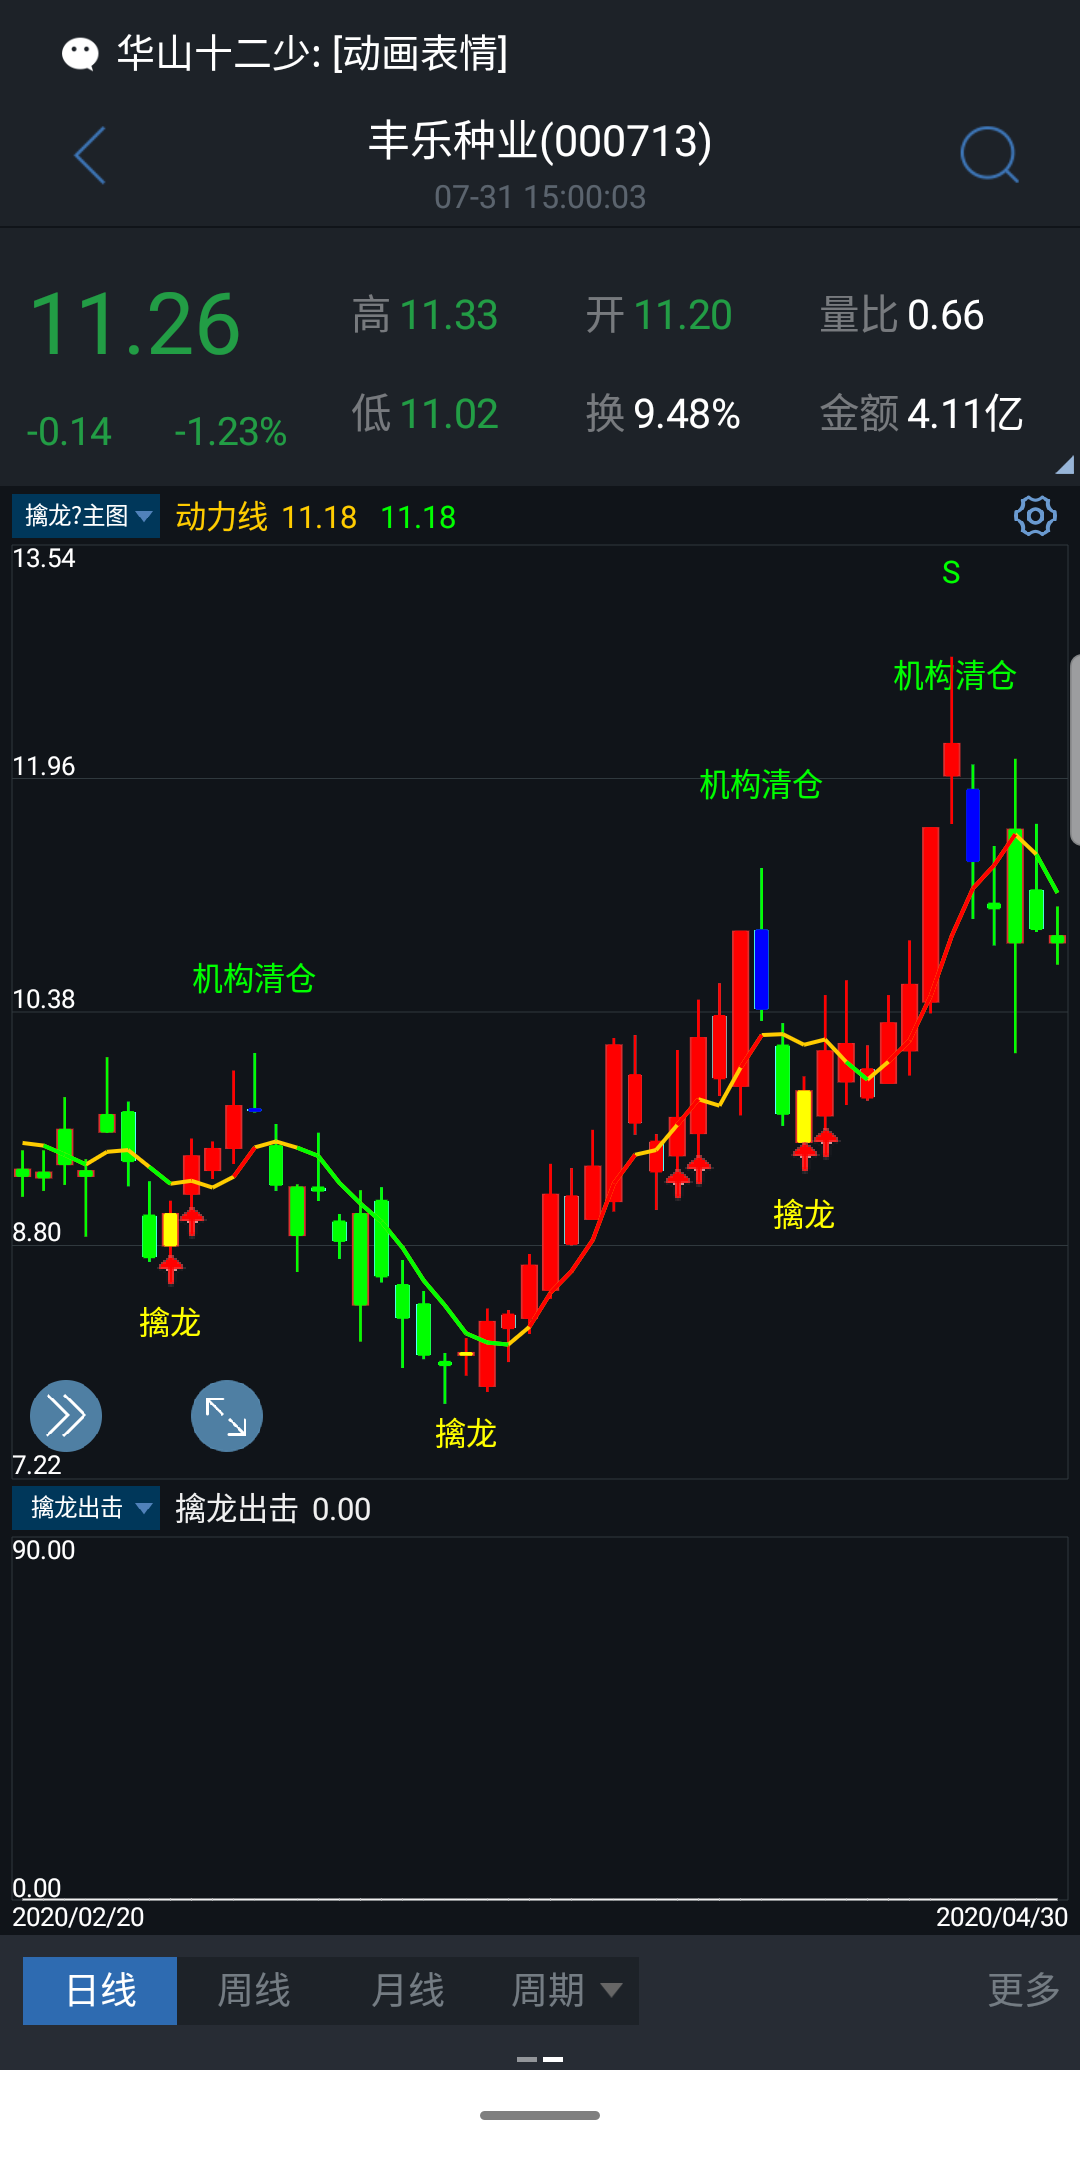This screenshot has width=1080, height=2160.
Task: Expand quote details corner triangle
Action: pyautogui.click(x=1064, y=464)
